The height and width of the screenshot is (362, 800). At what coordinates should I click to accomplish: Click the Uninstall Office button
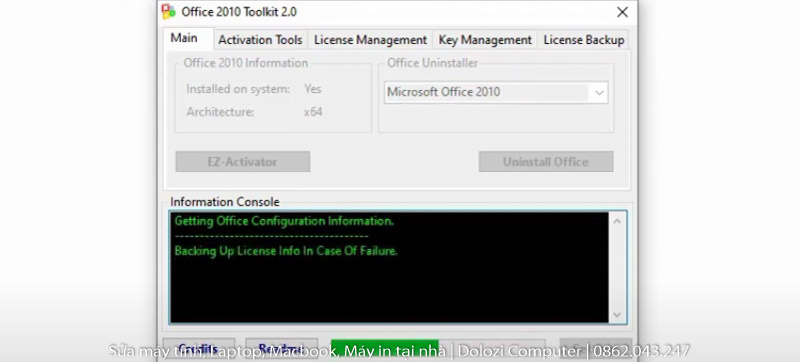(x=546, y=162)
